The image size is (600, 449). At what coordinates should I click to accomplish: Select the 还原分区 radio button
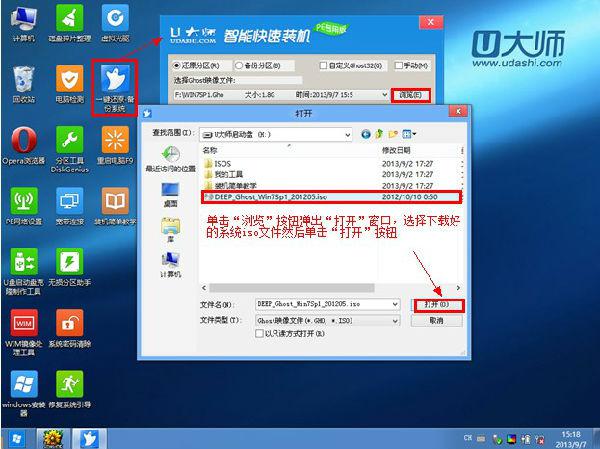176,65
